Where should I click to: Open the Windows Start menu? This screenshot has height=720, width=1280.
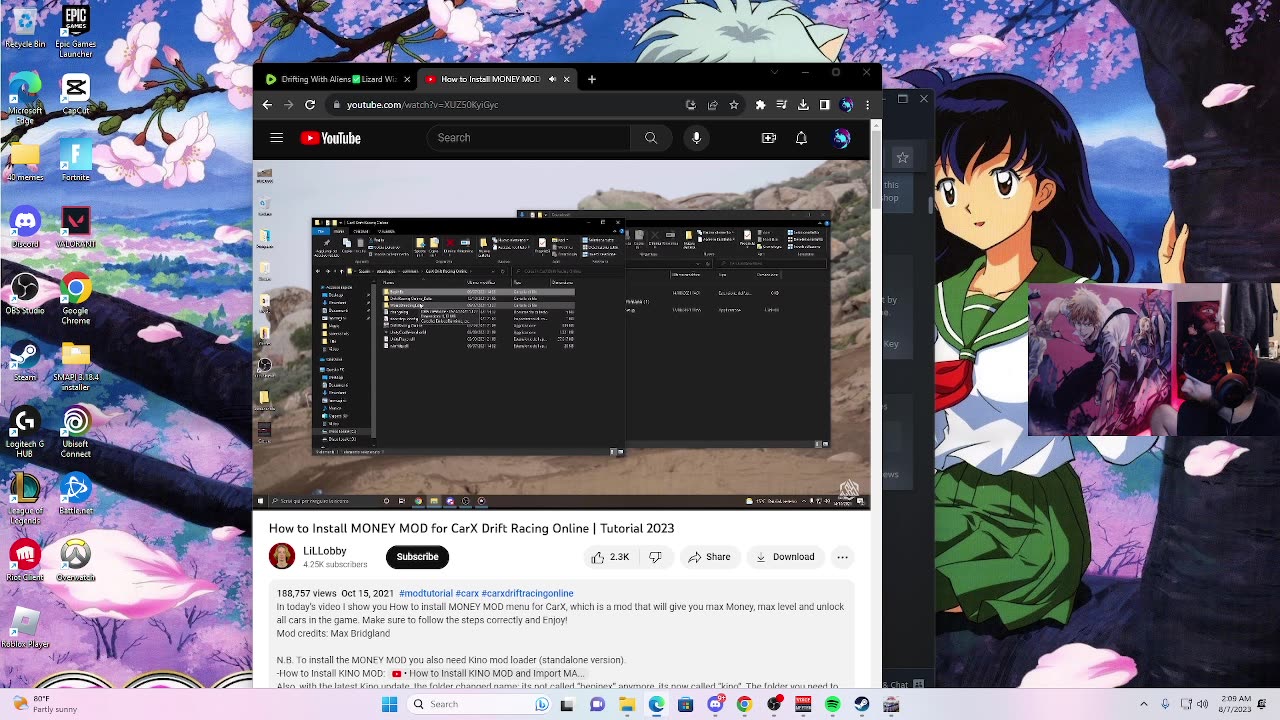390,704
